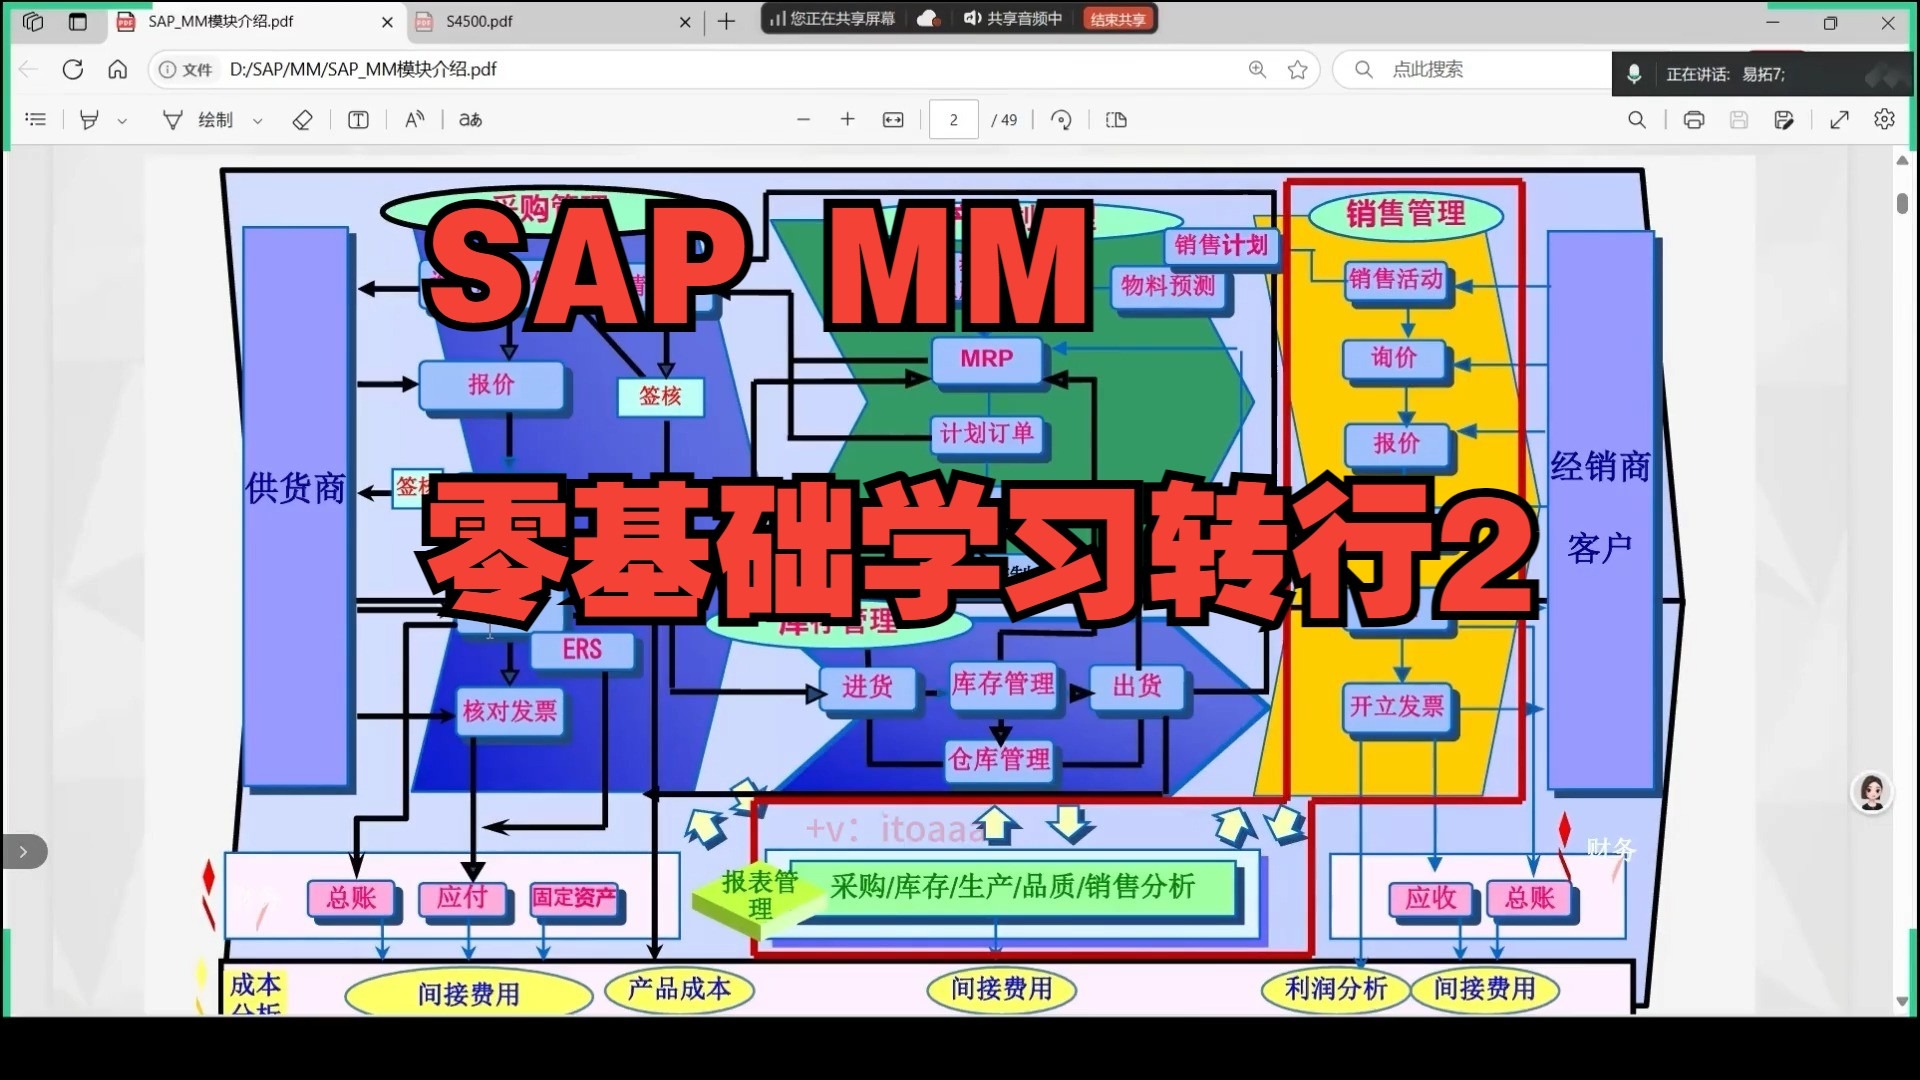Click the MRP box in diagram
Viewport: 1920px width, 1080px height.
point(987,359)
